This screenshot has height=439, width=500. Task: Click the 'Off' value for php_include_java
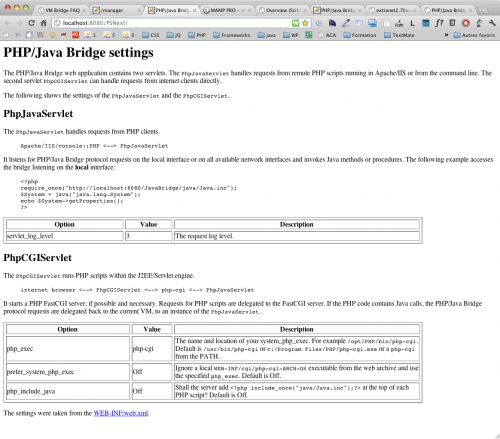point(152,391)
